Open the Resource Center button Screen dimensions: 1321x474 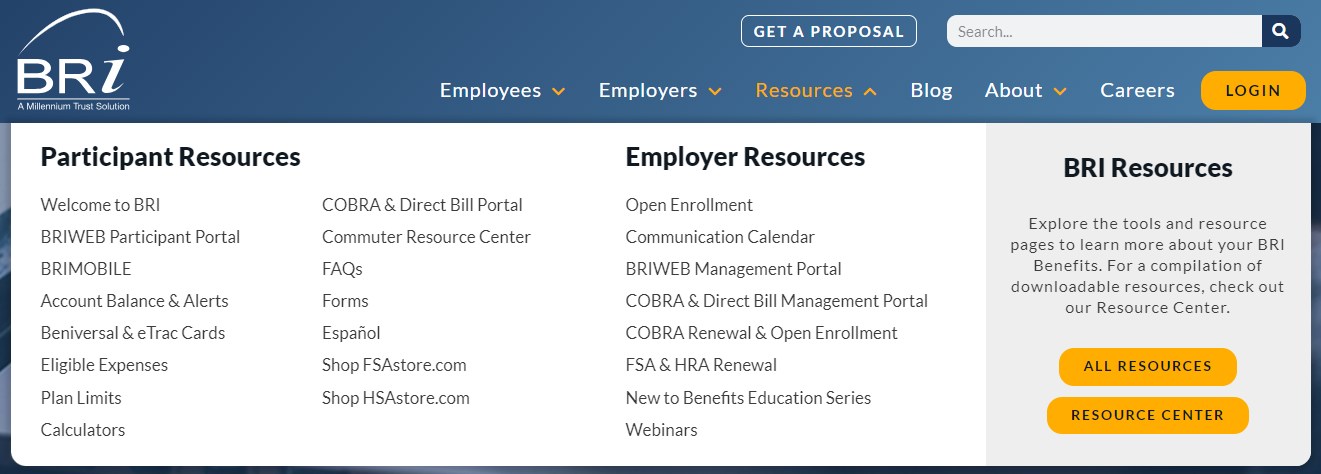point(1147,415)
